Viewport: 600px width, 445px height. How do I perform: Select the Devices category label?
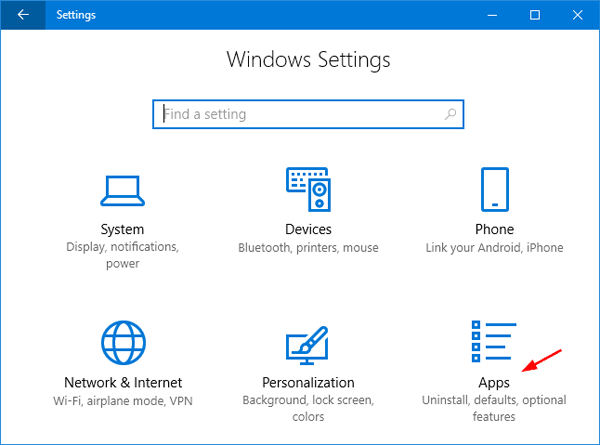[308, 229]
